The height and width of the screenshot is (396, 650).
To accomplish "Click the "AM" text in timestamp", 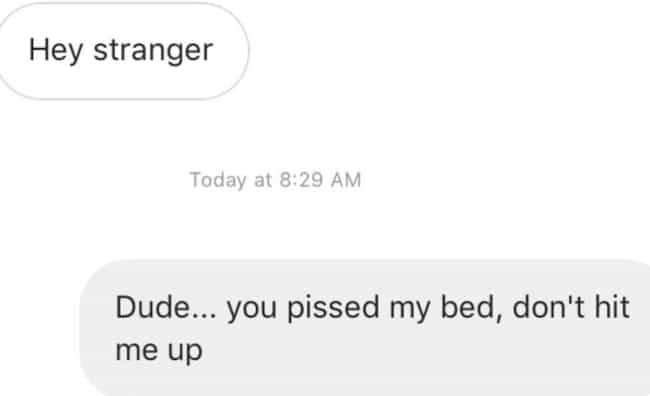I will tap(346, 180).
